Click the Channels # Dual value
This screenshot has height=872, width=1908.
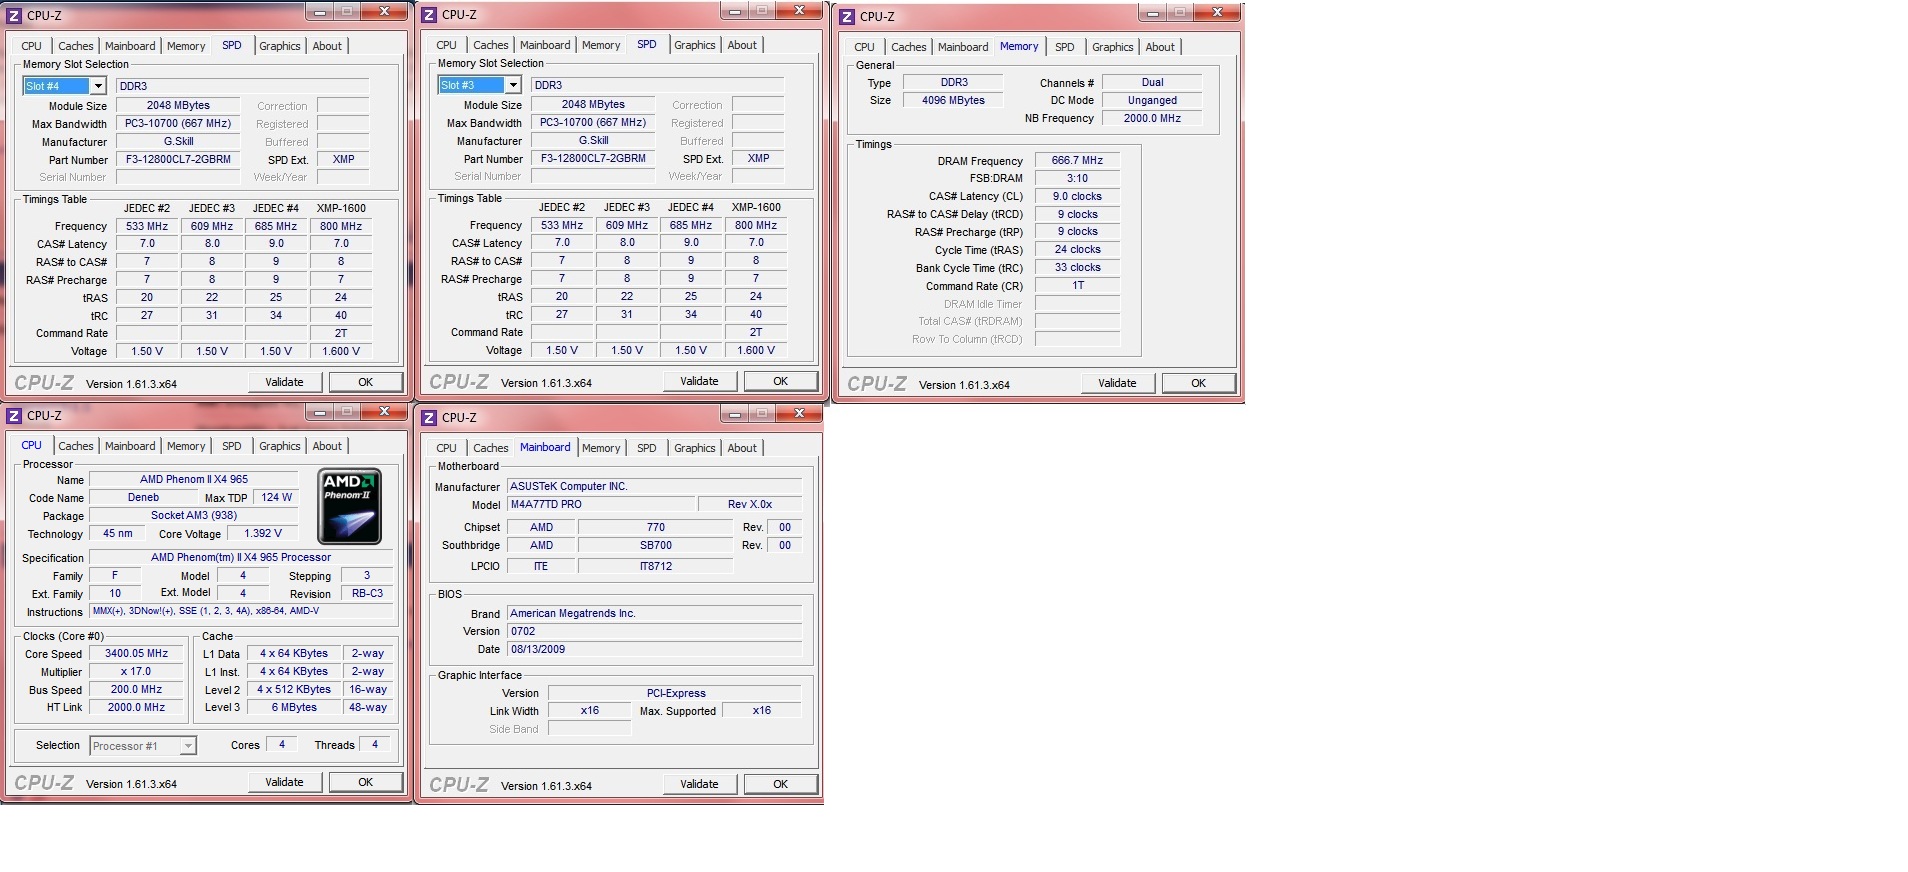1152,82
